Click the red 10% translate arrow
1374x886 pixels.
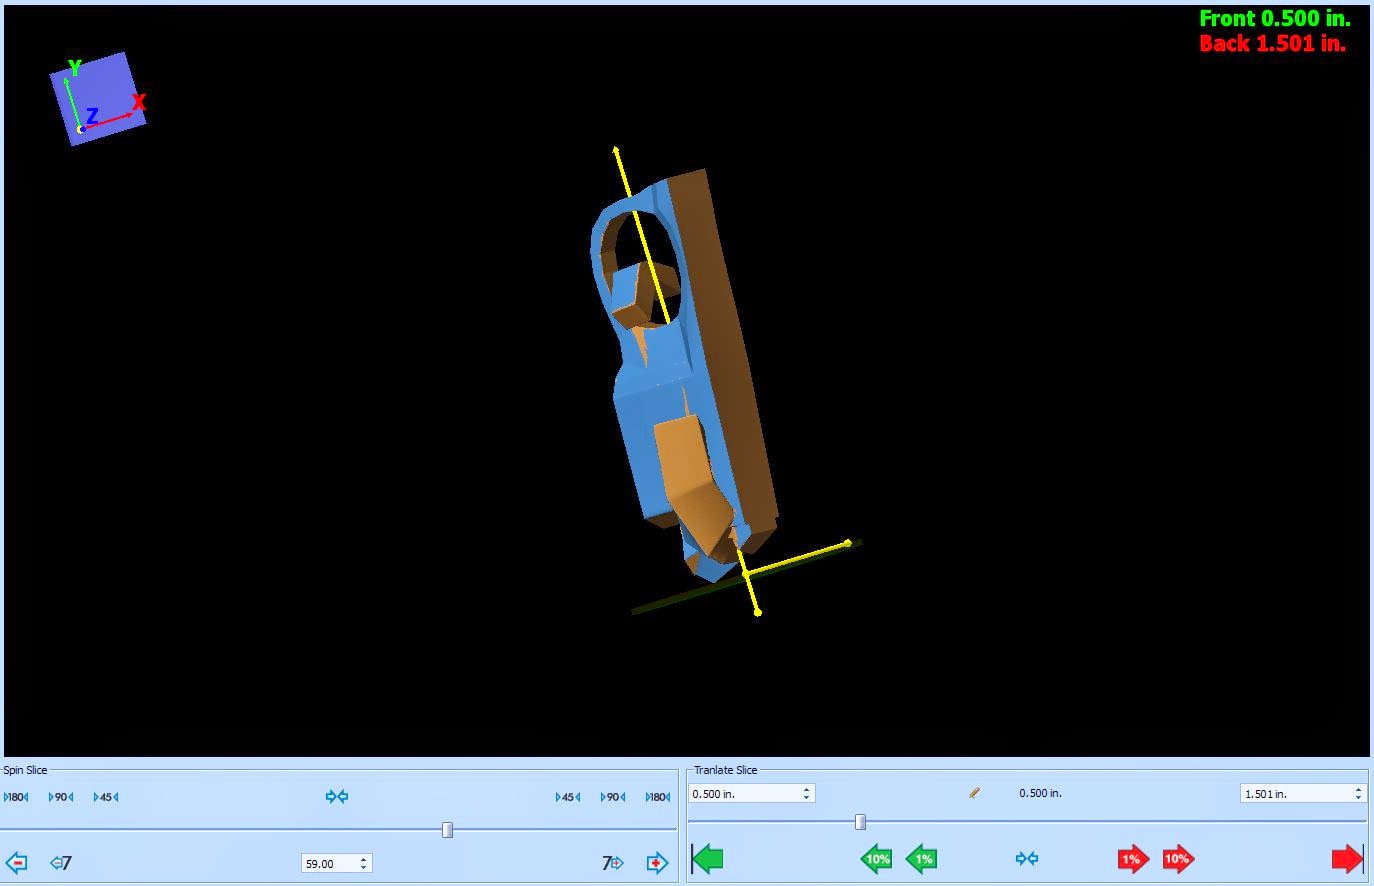[1178, 858]
